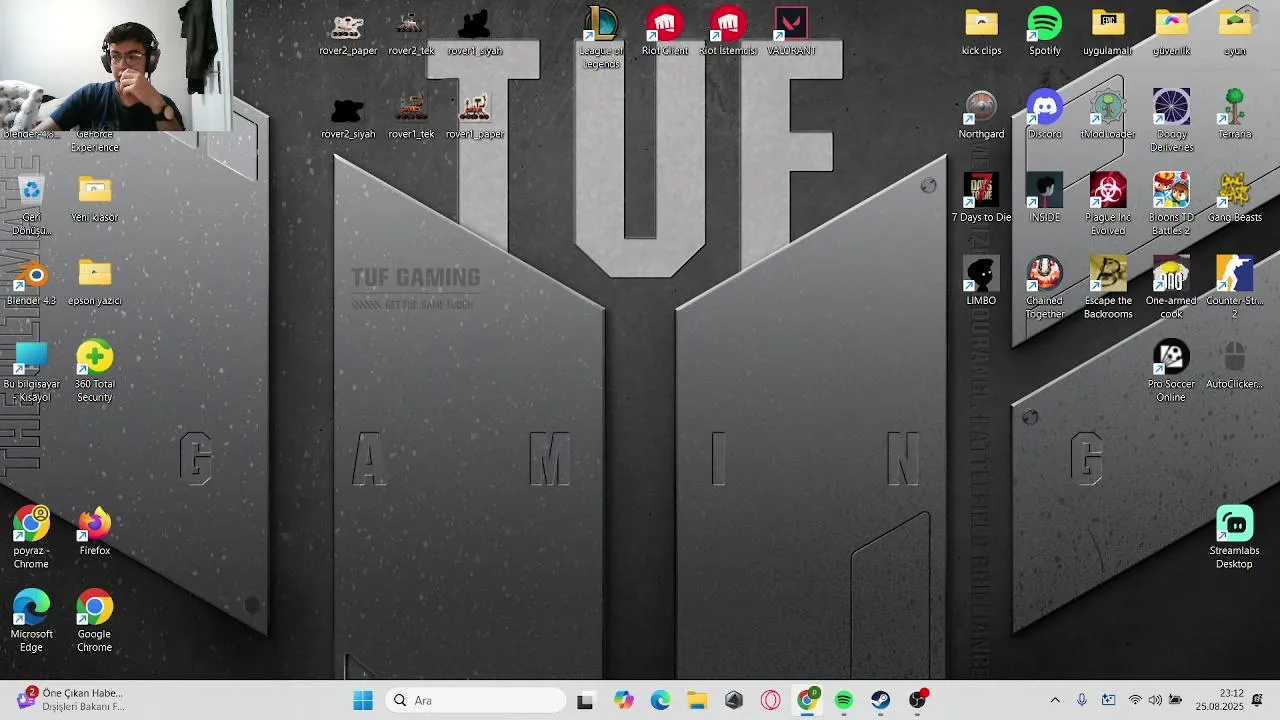Launch Escape the Backrooms shortcut
This screenshot has height=720, width=1280.
point(1108,288)
